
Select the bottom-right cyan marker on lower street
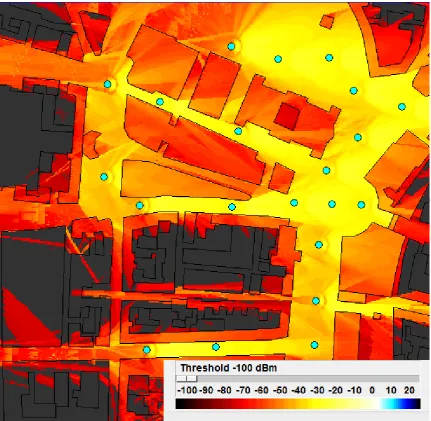point(314,345)
